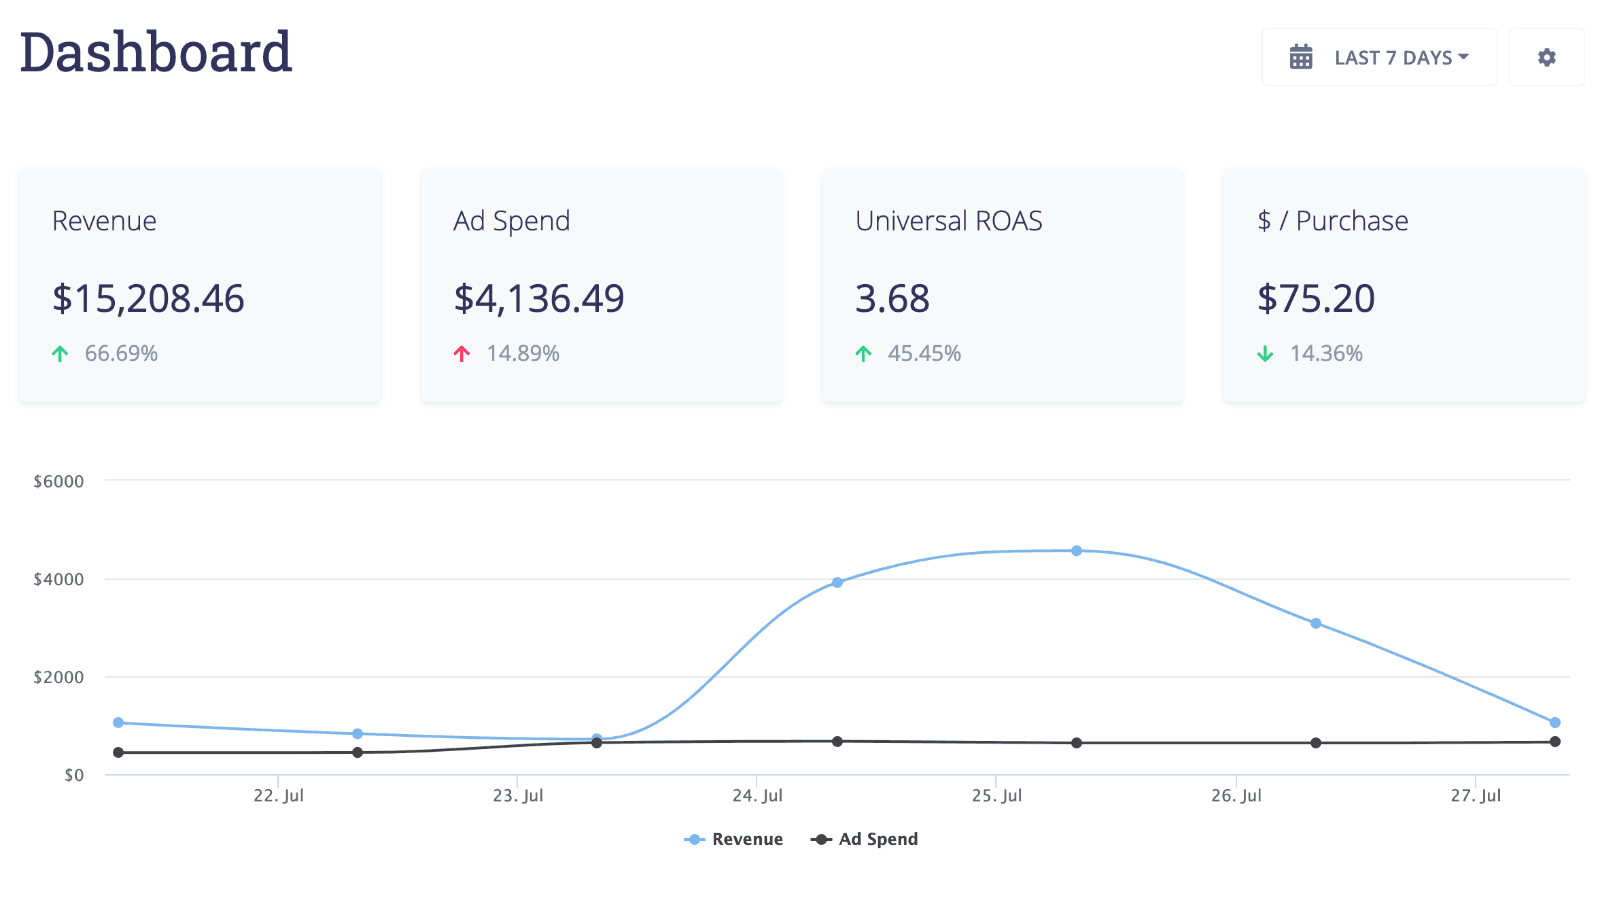Click the red up arrow on Ad Spend card
Image resolution: width=1600 pixels, height=900 pixels.
click(462, 352)
